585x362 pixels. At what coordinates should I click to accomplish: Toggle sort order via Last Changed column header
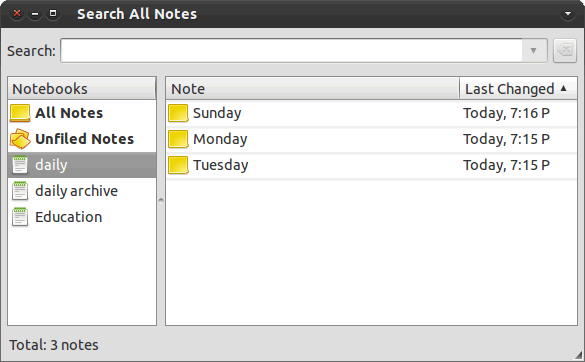[518, 89]
